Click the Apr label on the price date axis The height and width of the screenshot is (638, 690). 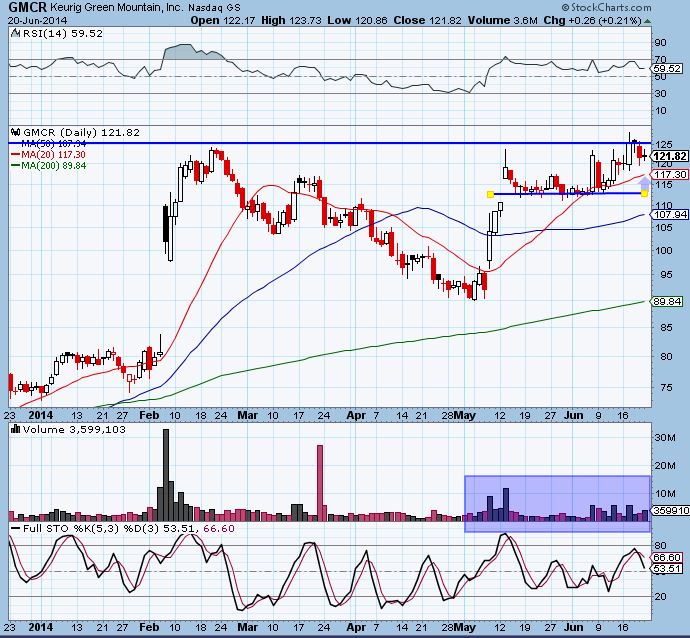point(356,415)
